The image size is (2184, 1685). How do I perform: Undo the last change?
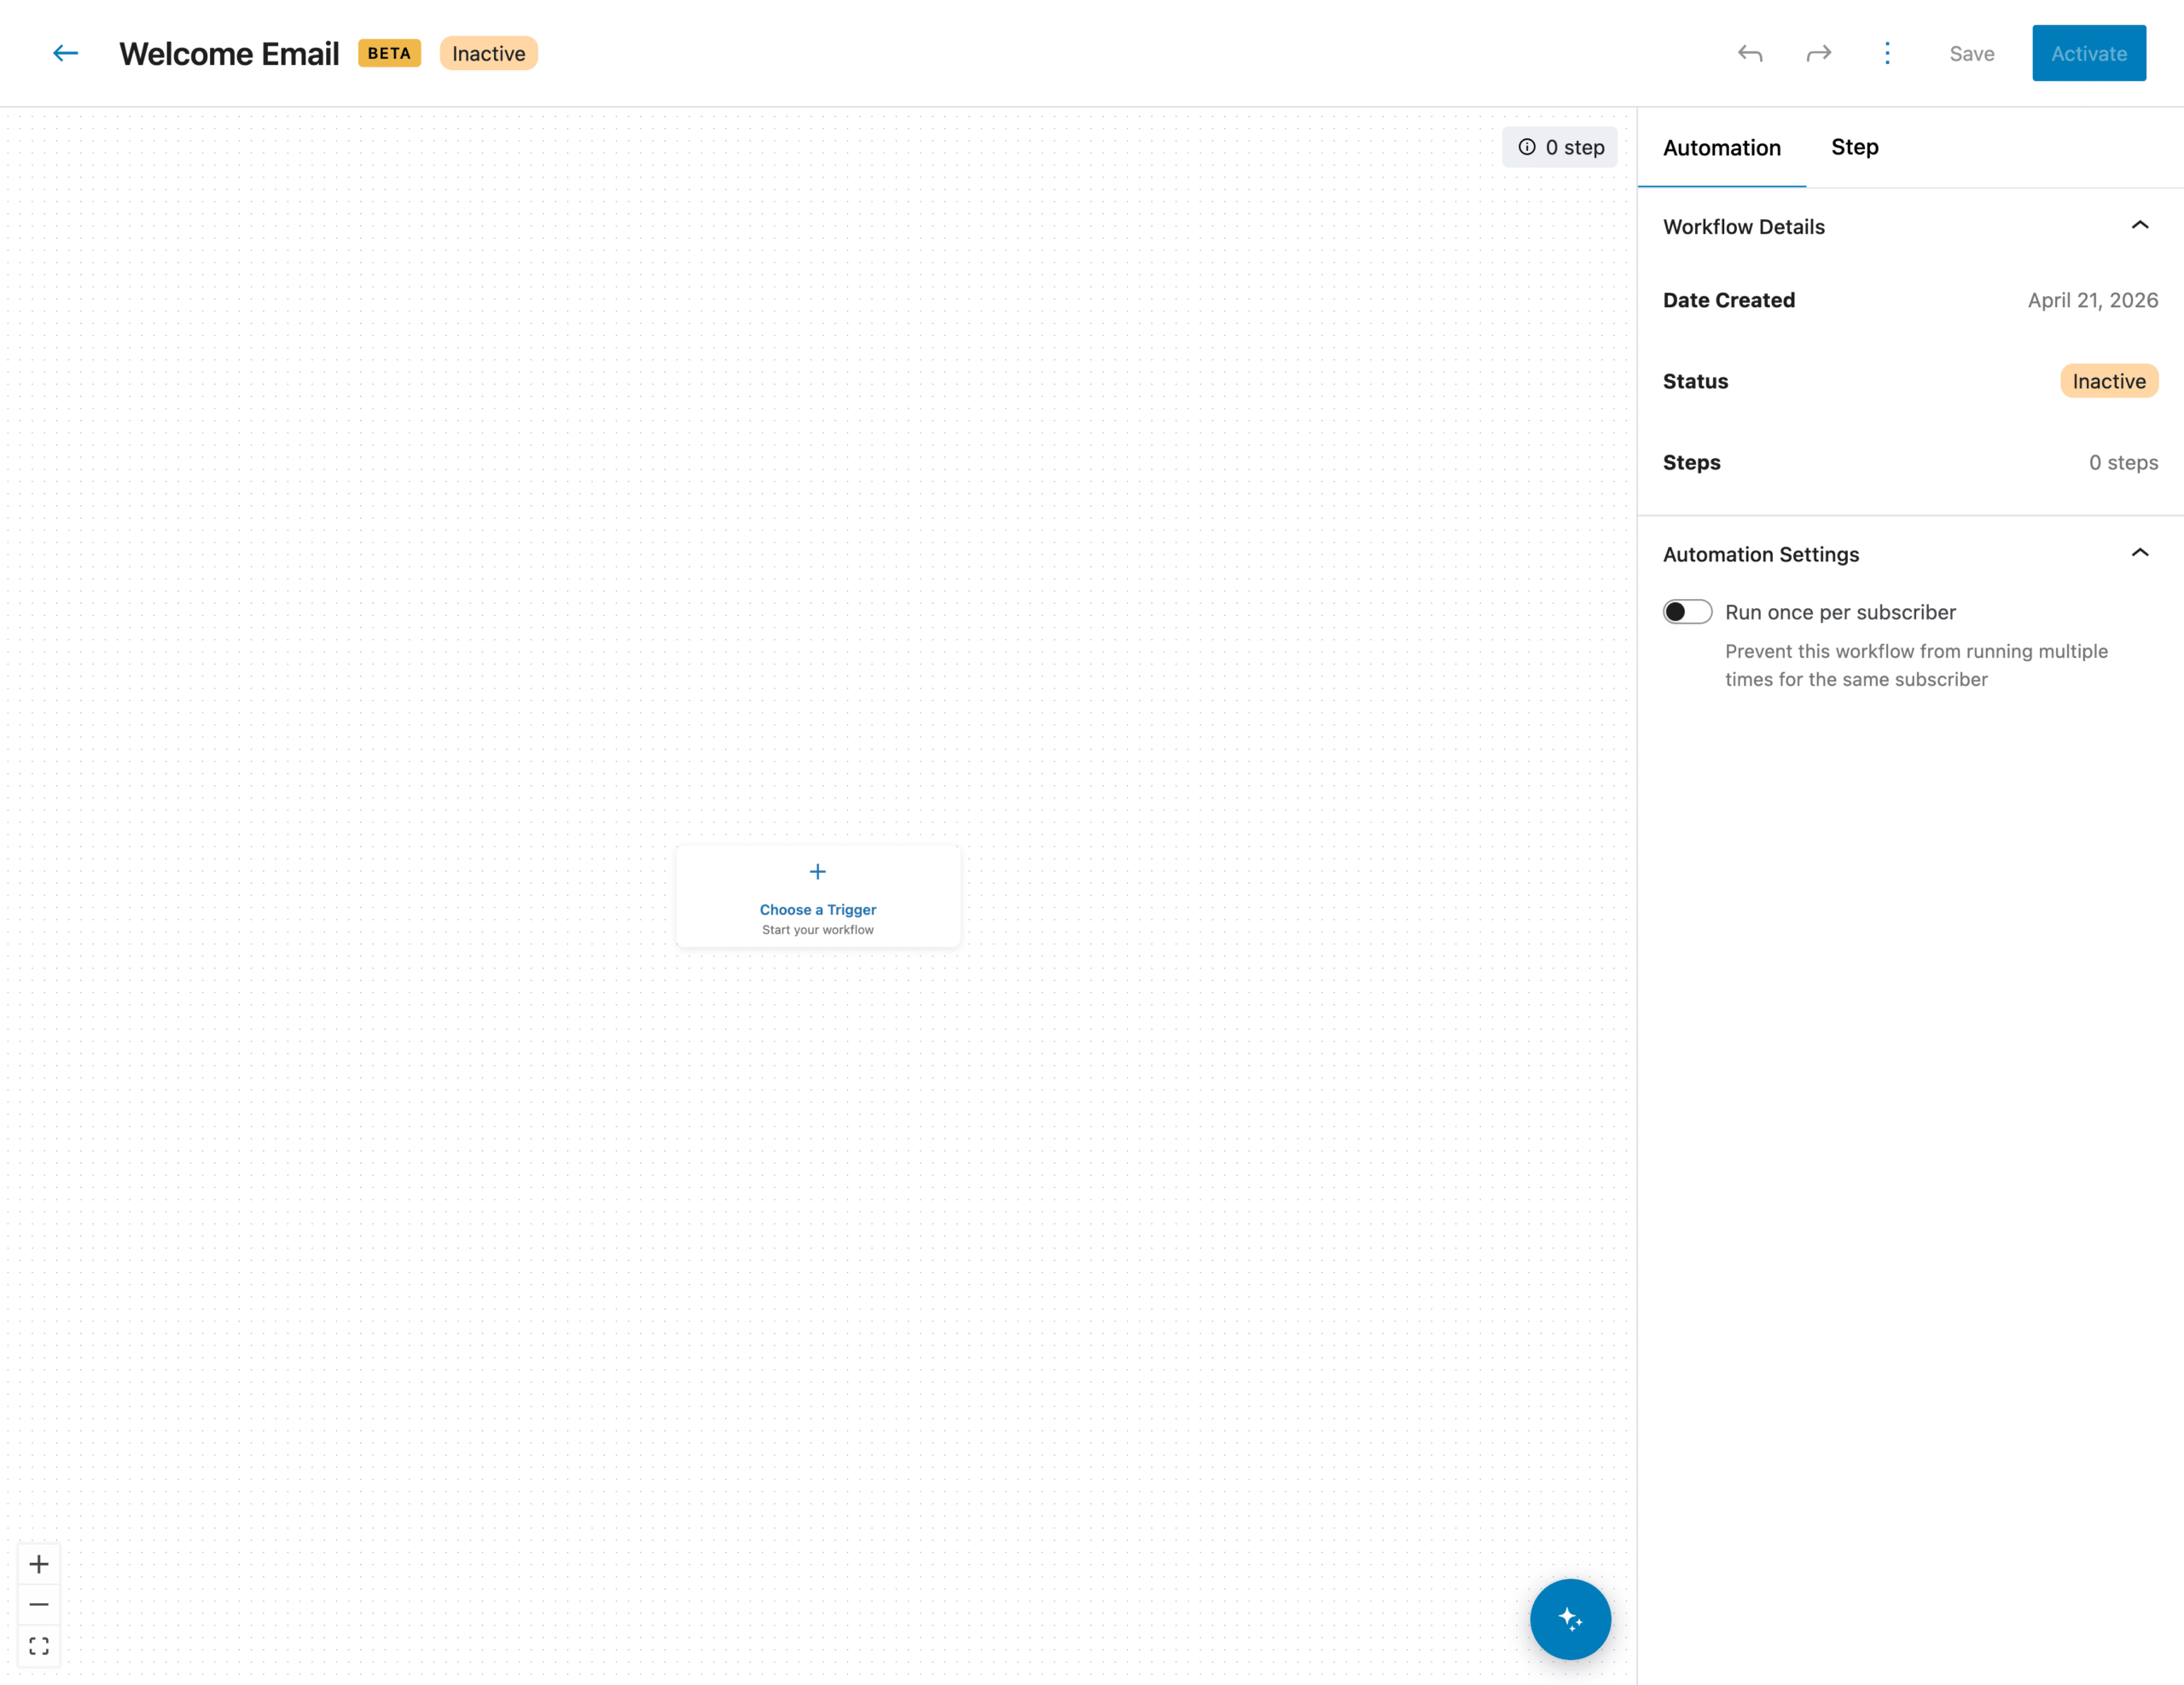click(x=1750, y=53)
